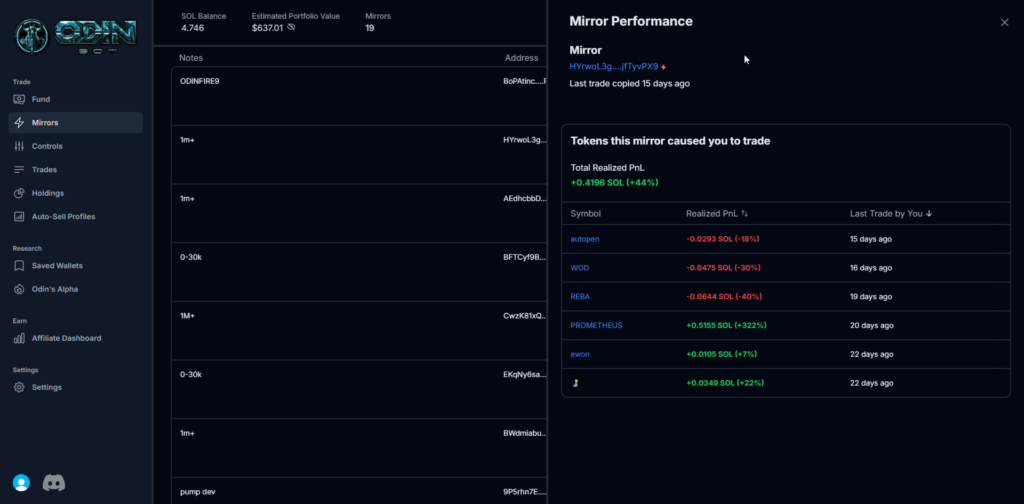Viewport: 1024px width, 504px height.
Task: Click the Odin Bot logo
Action: (76, 37)
